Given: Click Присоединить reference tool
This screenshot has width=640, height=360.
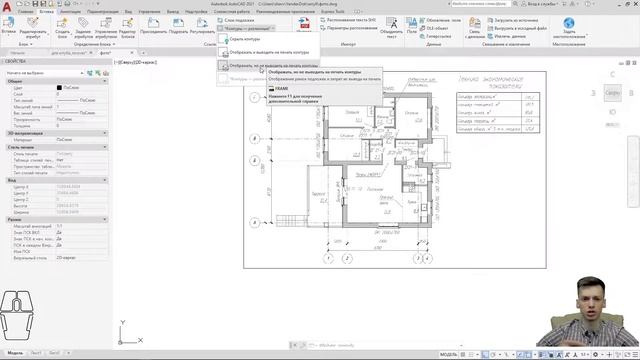Looking at the screenshot, I should click(x=153, y=26).
